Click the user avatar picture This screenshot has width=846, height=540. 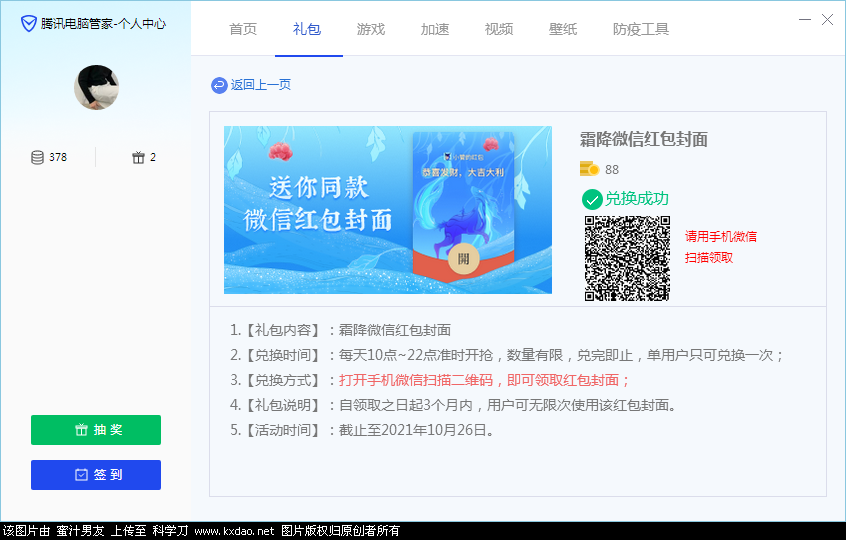point(96,88)
